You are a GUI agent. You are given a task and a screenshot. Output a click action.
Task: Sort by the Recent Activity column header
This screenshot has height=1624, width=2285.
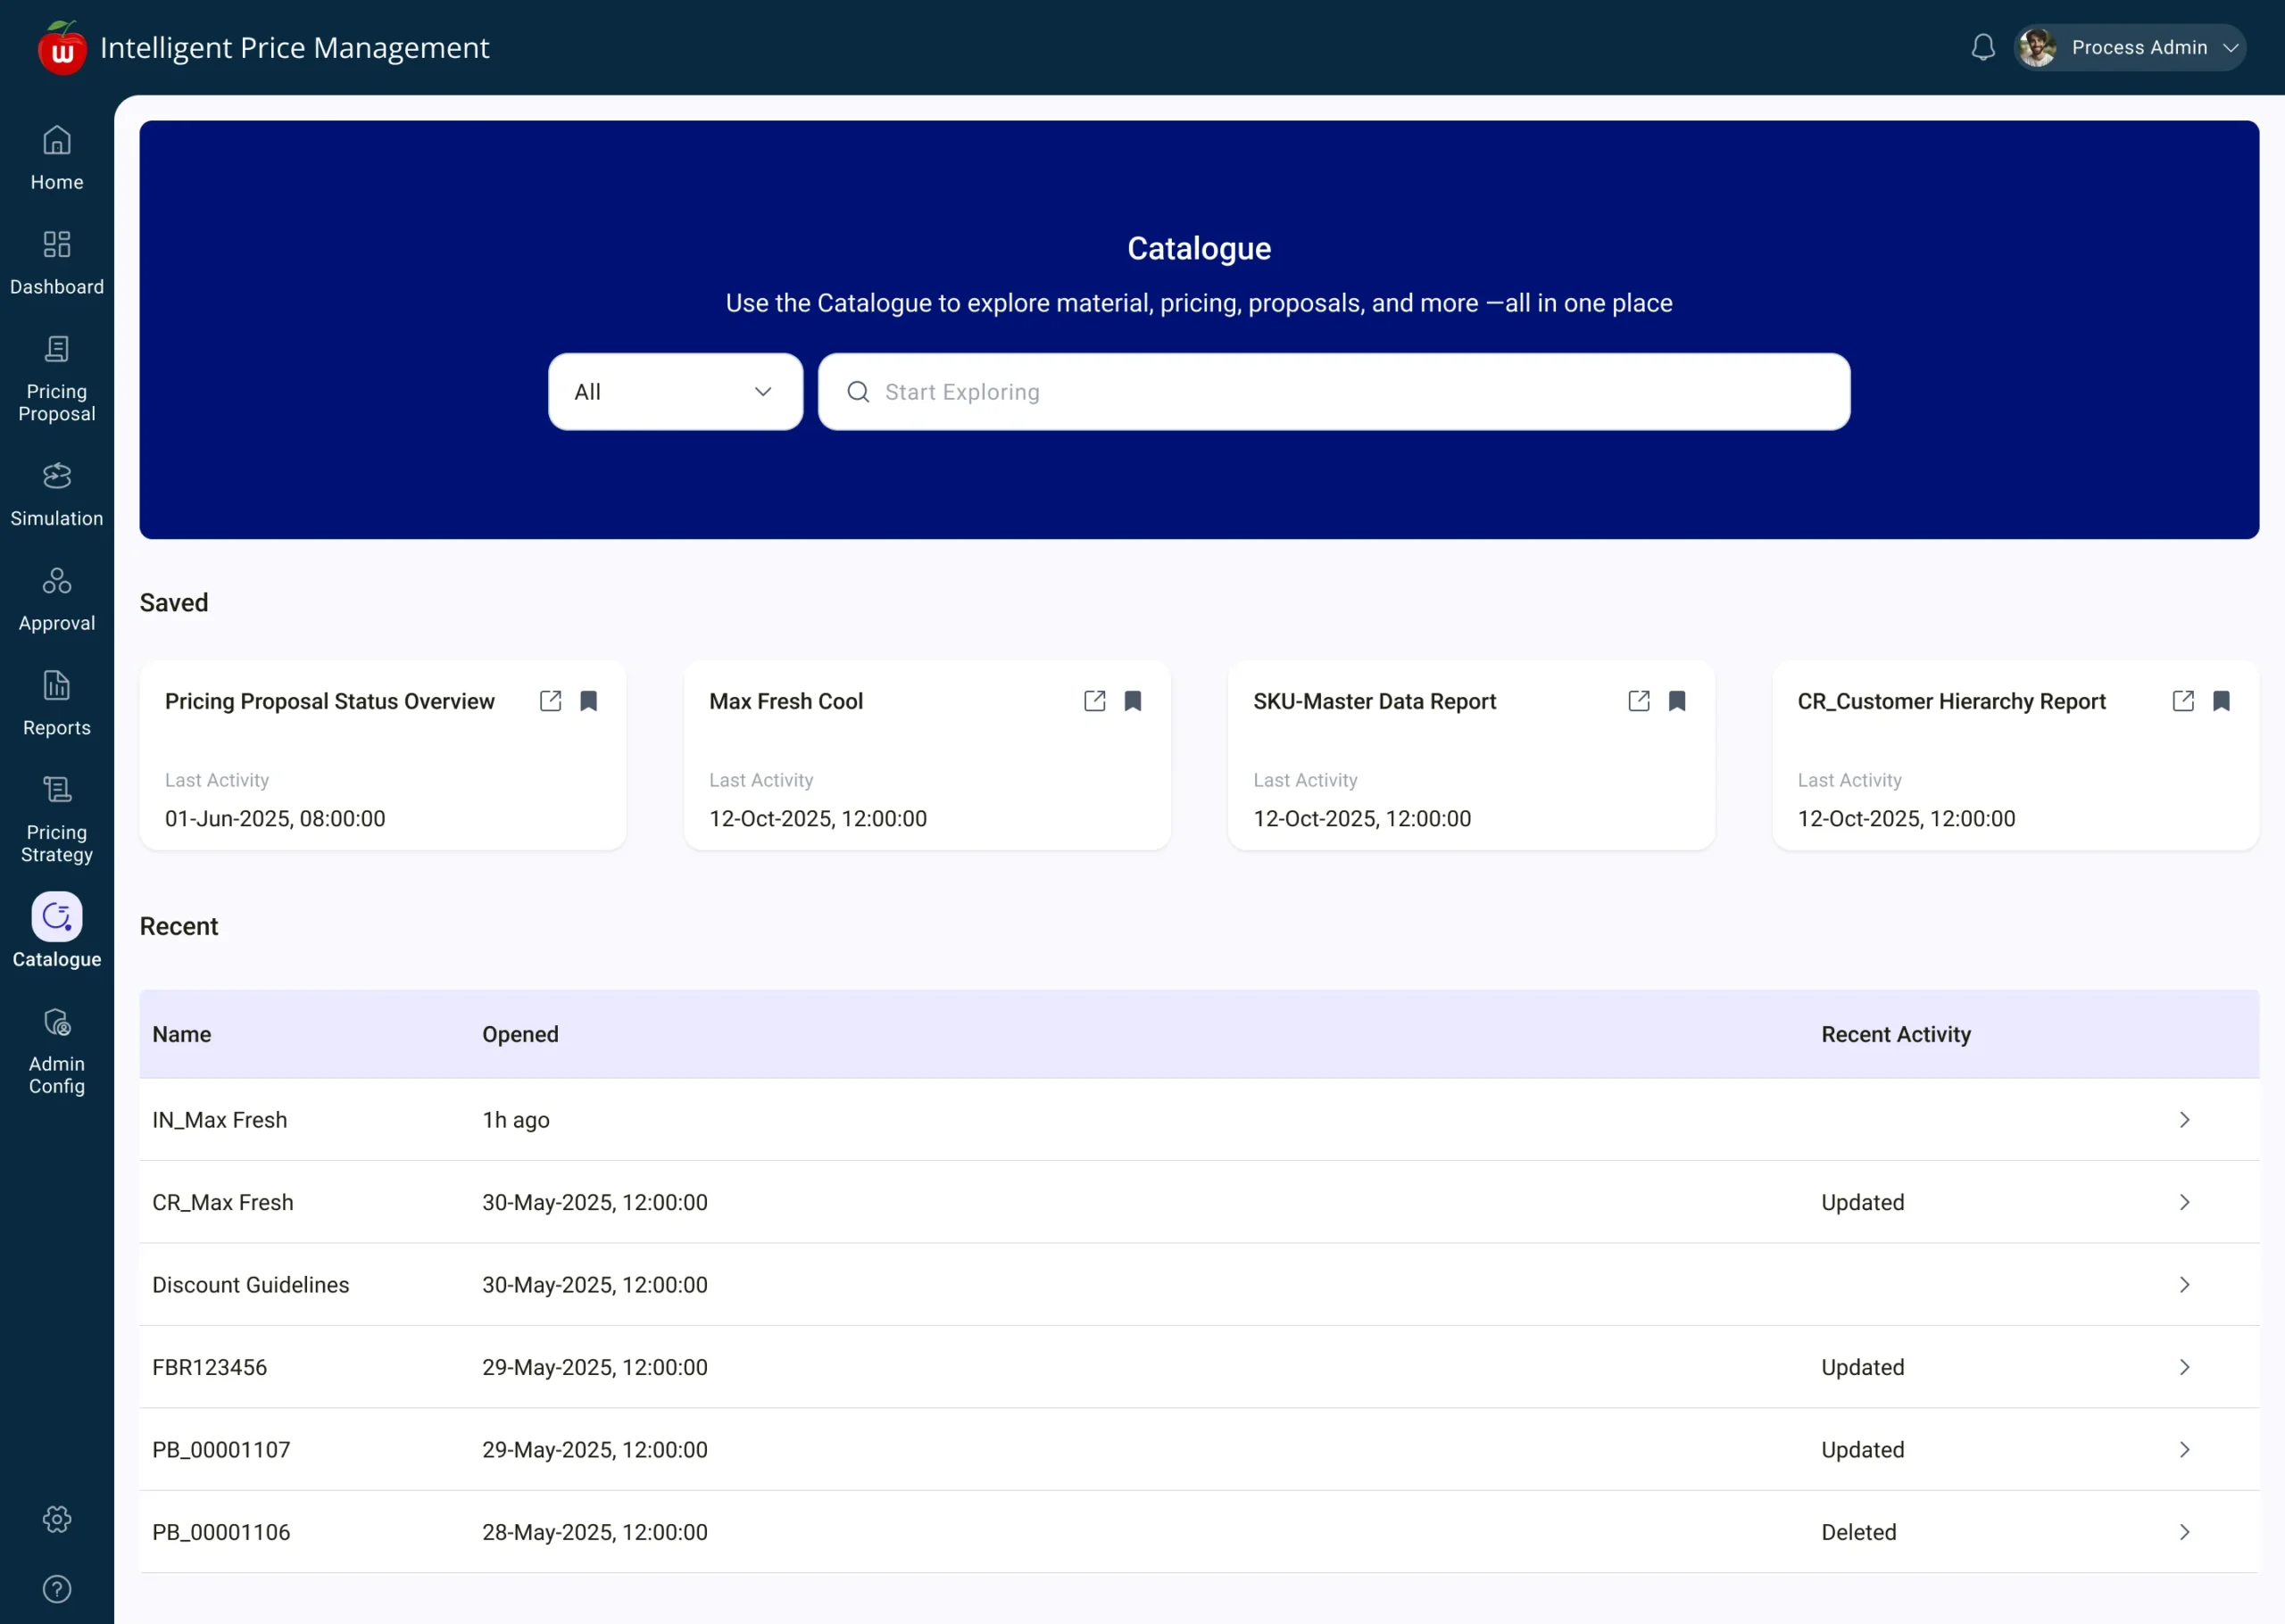click(x=1896, y=1034)
